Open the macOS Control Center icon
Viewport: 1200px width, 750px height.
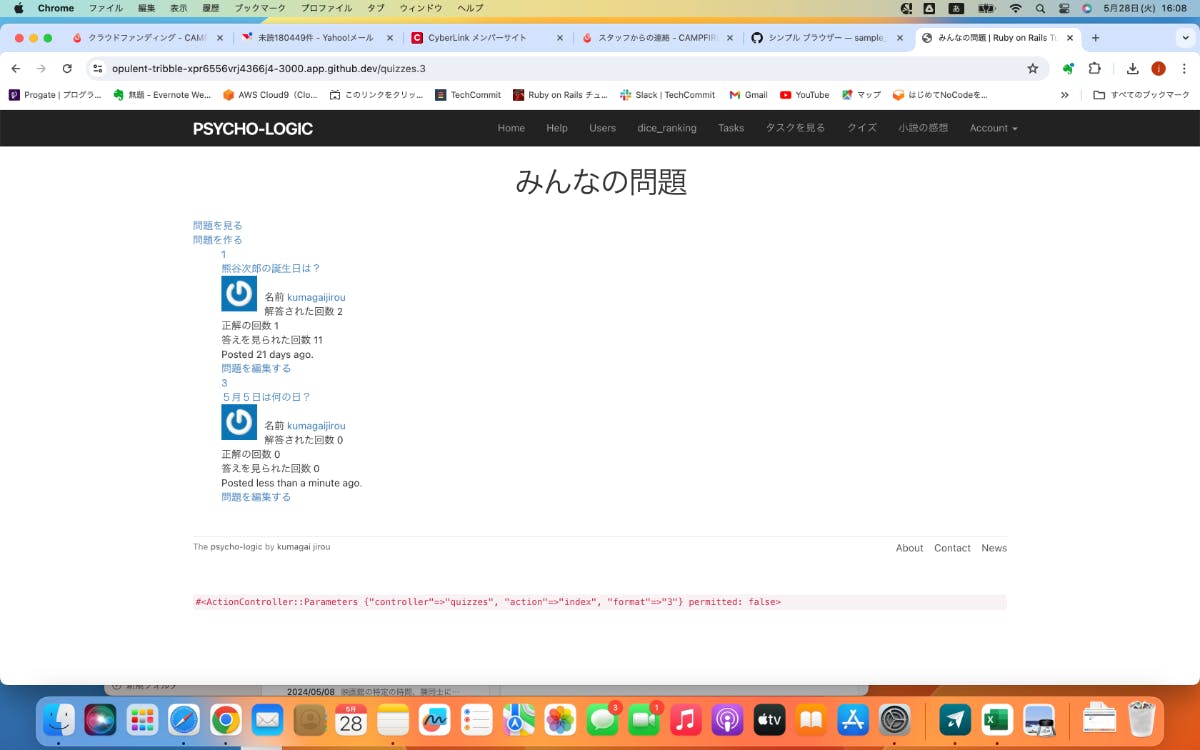tap(1063, 8)
